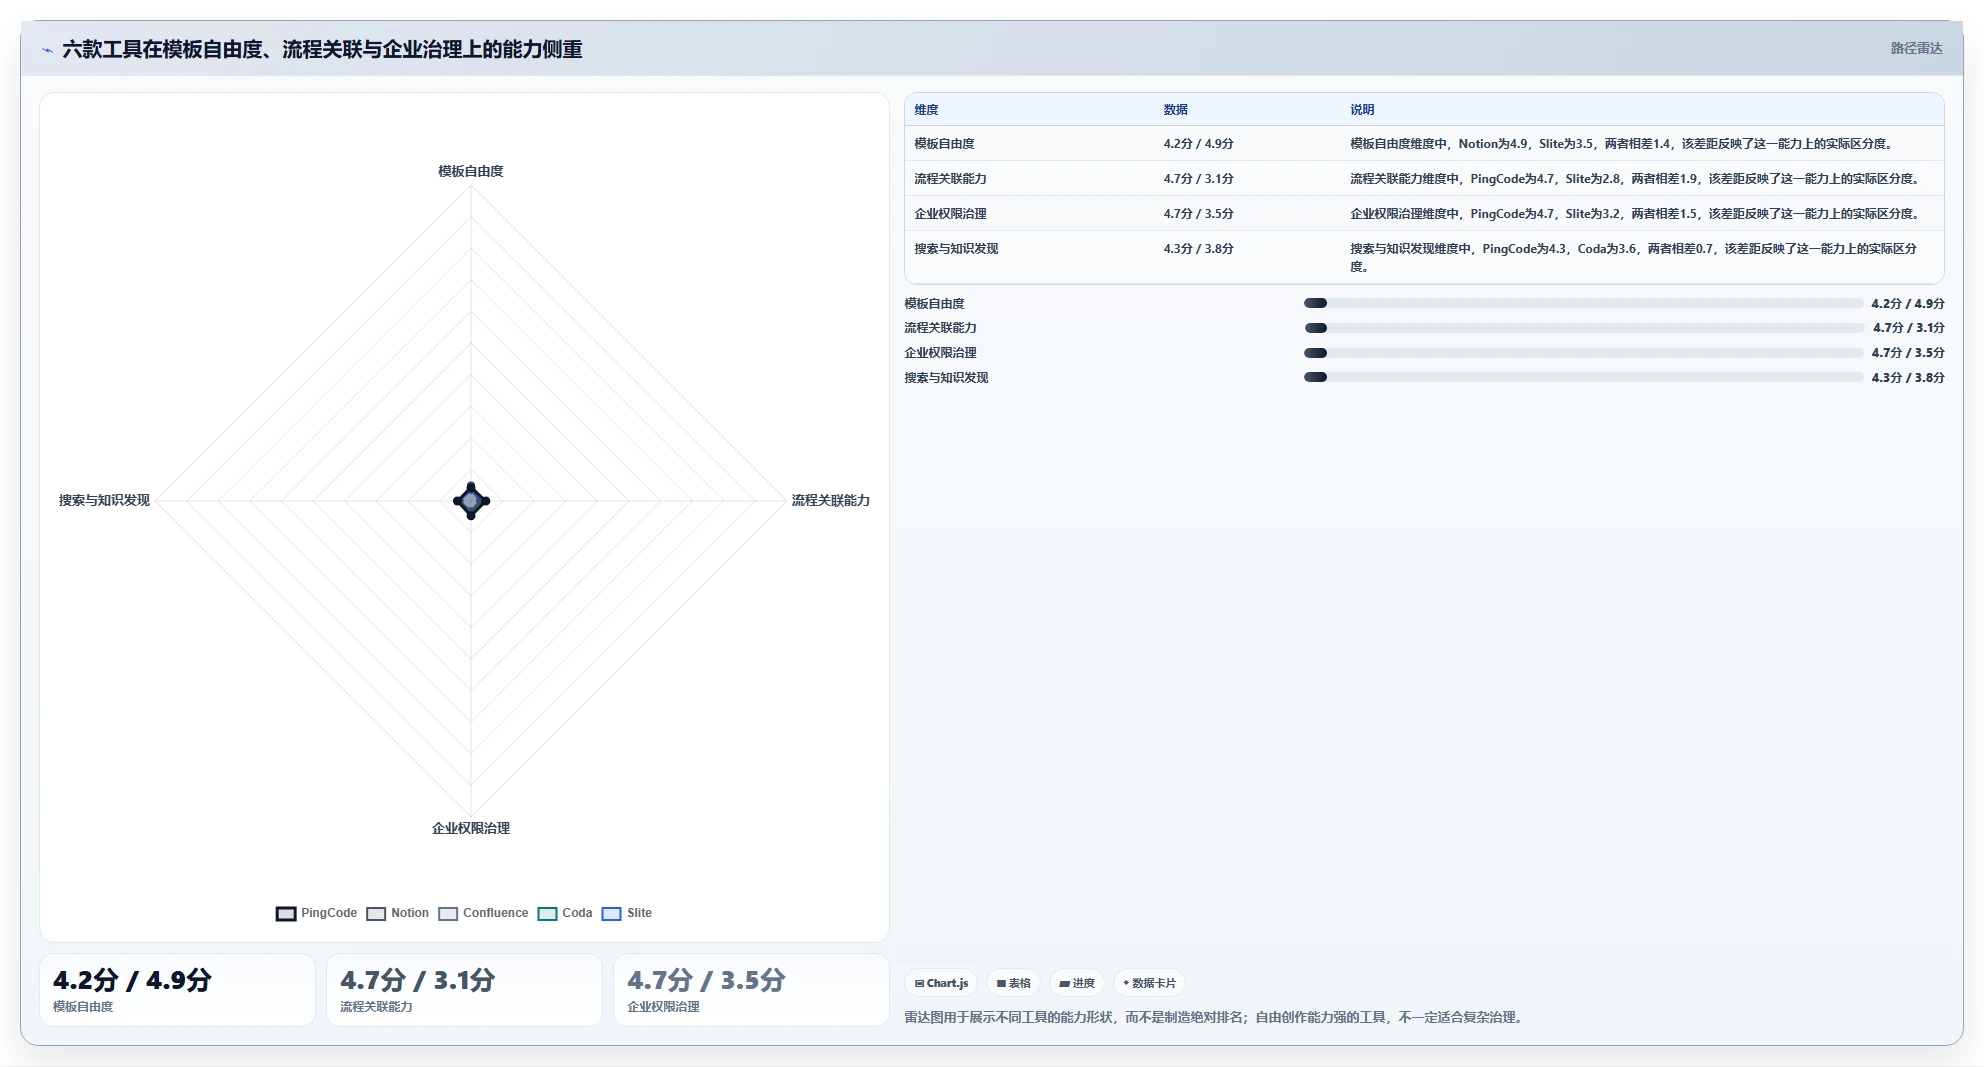
Task: Click the small icon before the page title
Action: click(47, 50)
